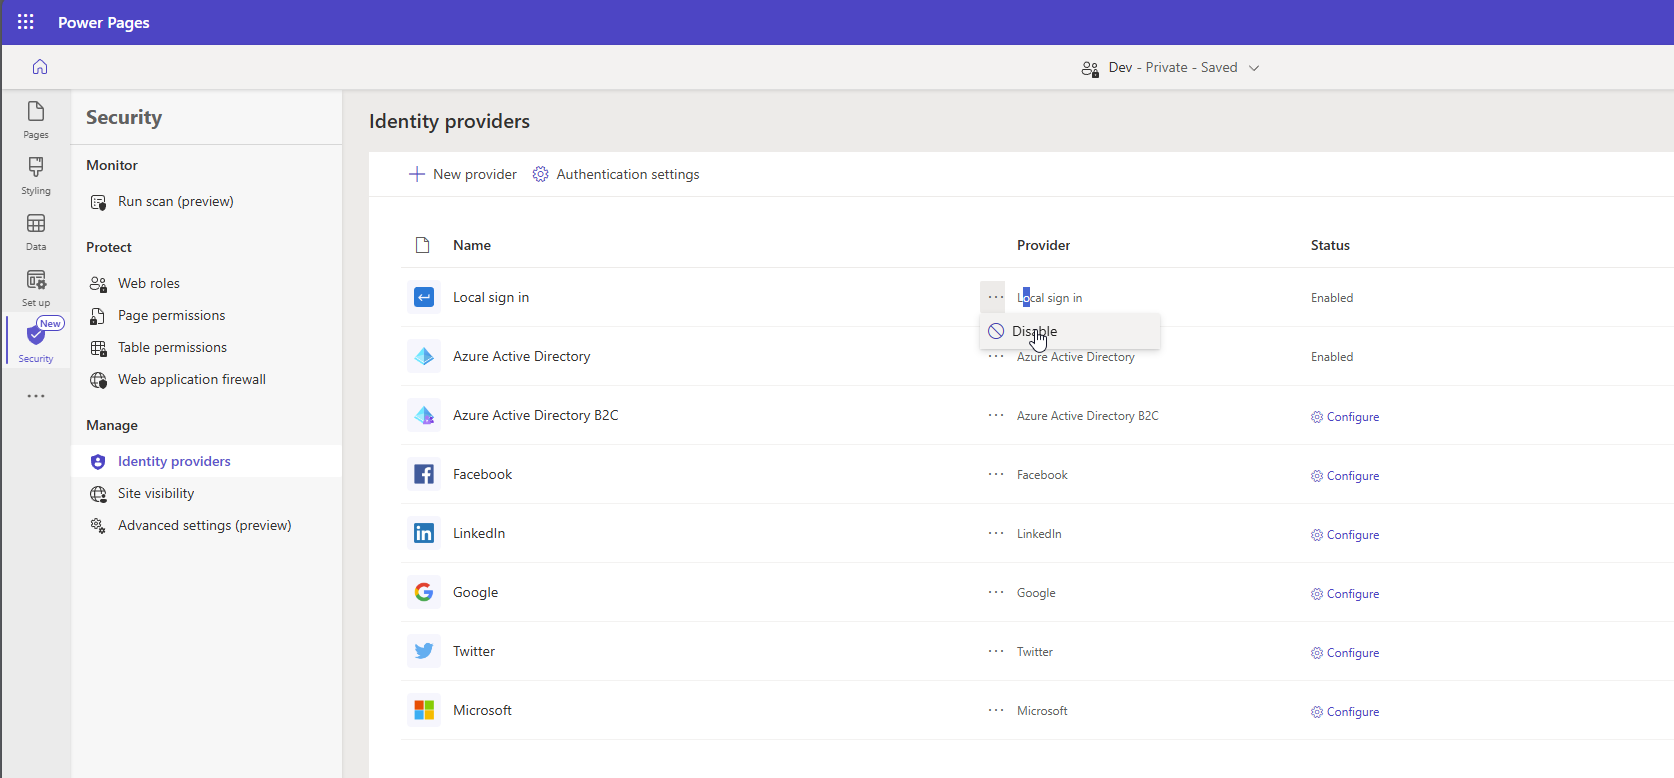Open more options for Facebook row

click(995, 474)
